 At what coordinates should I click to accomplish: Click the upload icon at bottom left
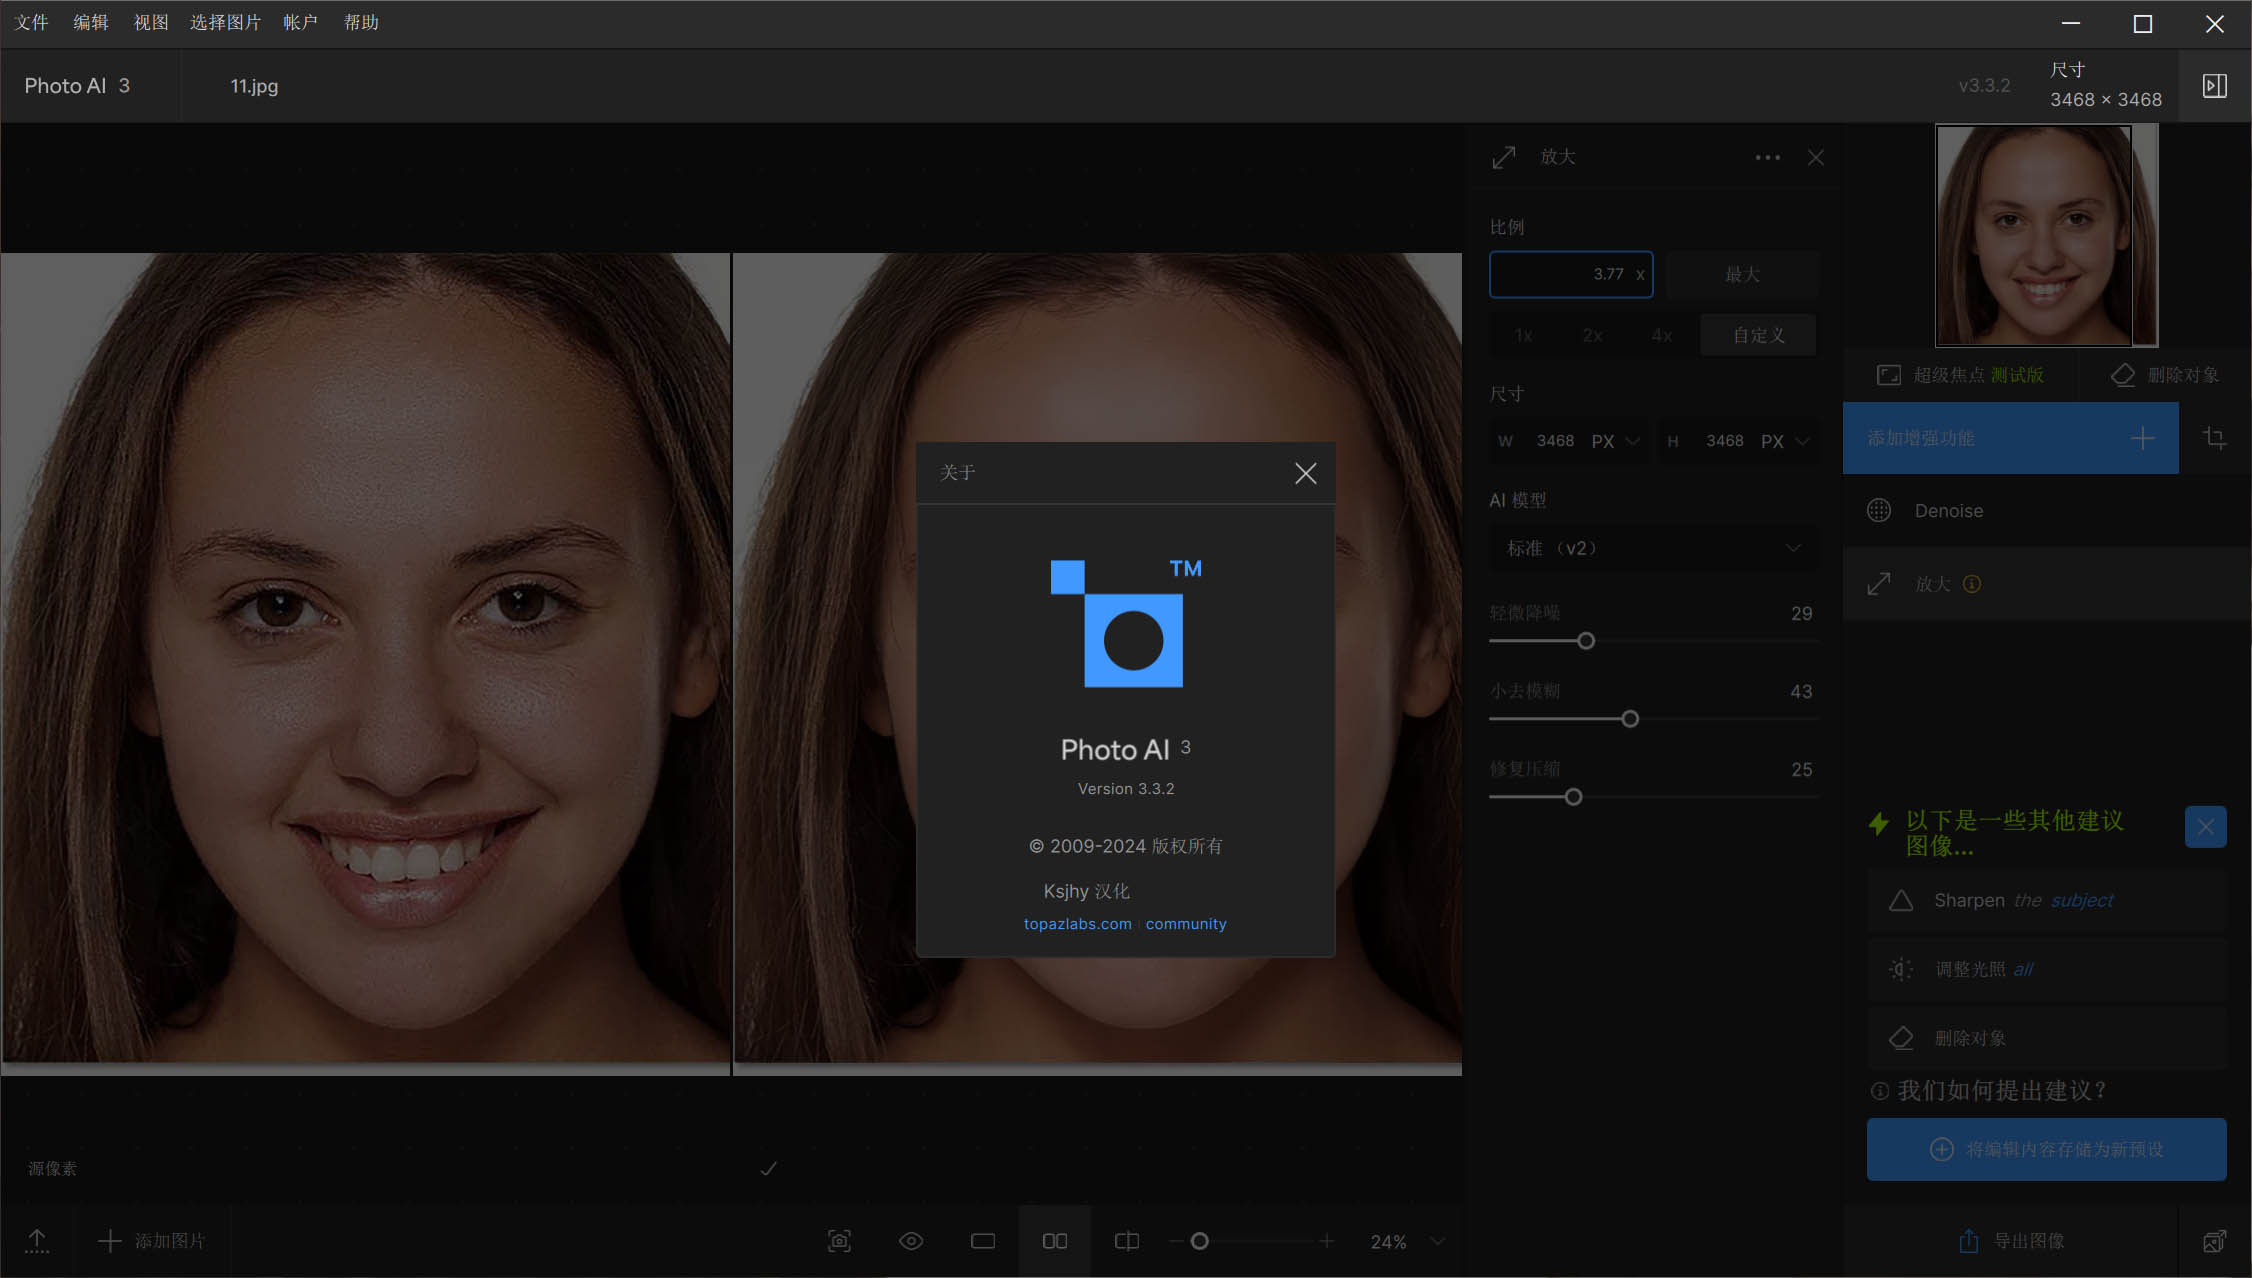pyautogui.click(x=37, y=1241)
